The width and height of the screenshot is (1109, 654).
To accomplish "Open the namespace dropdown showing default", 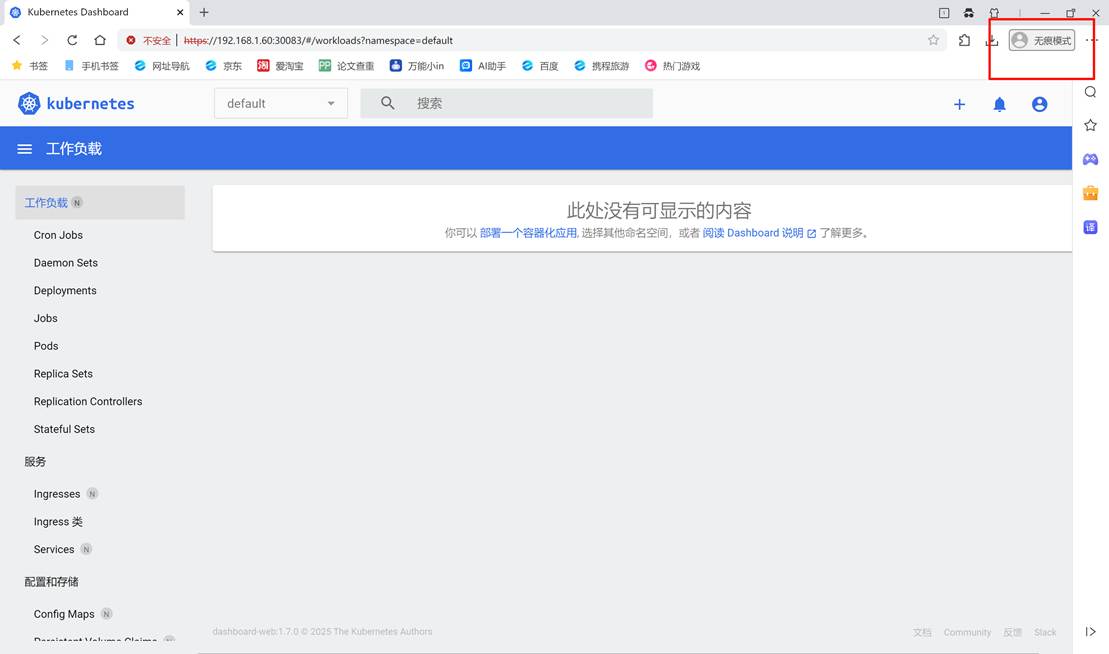I will tap(281, 103).
